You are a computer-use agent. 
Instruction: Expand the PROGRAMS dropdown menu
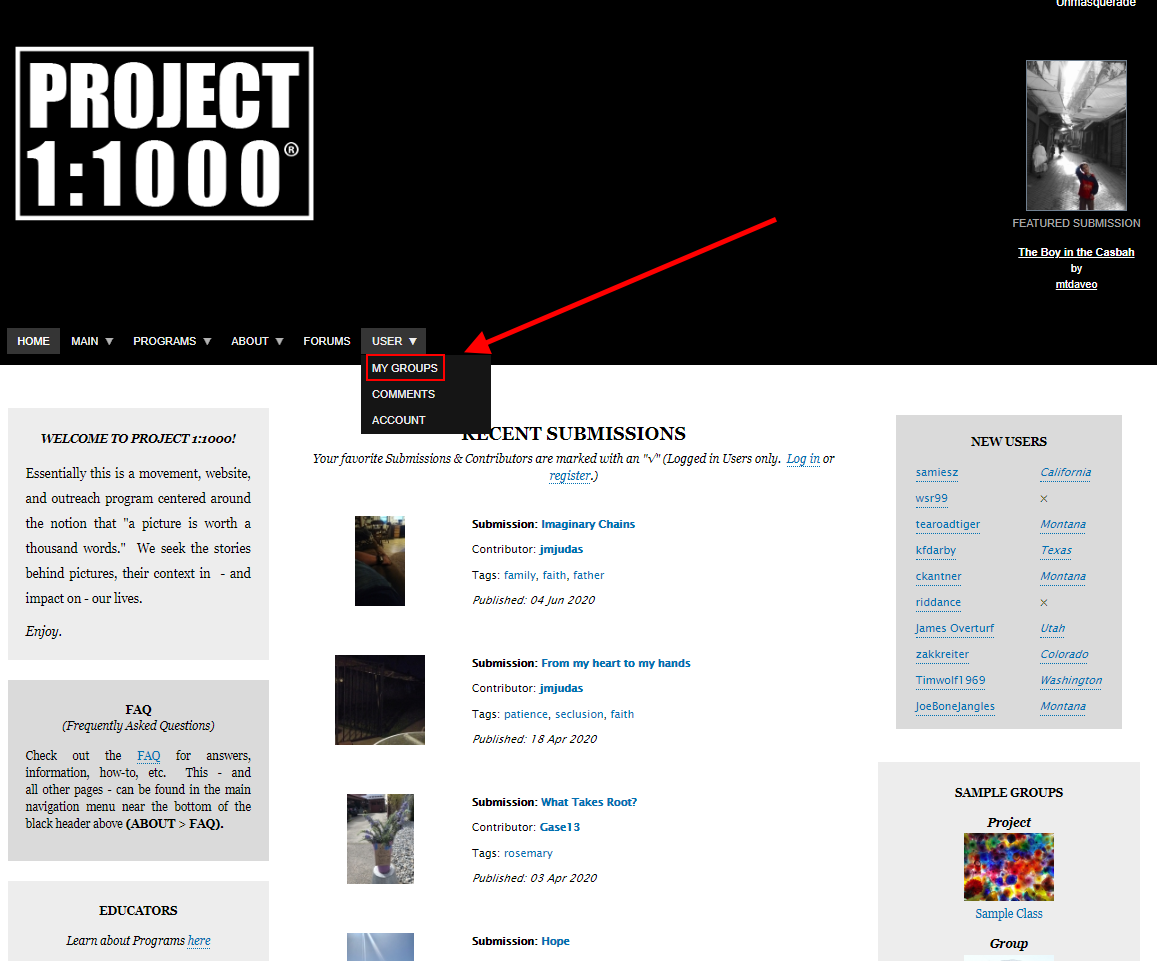(172, 341)
